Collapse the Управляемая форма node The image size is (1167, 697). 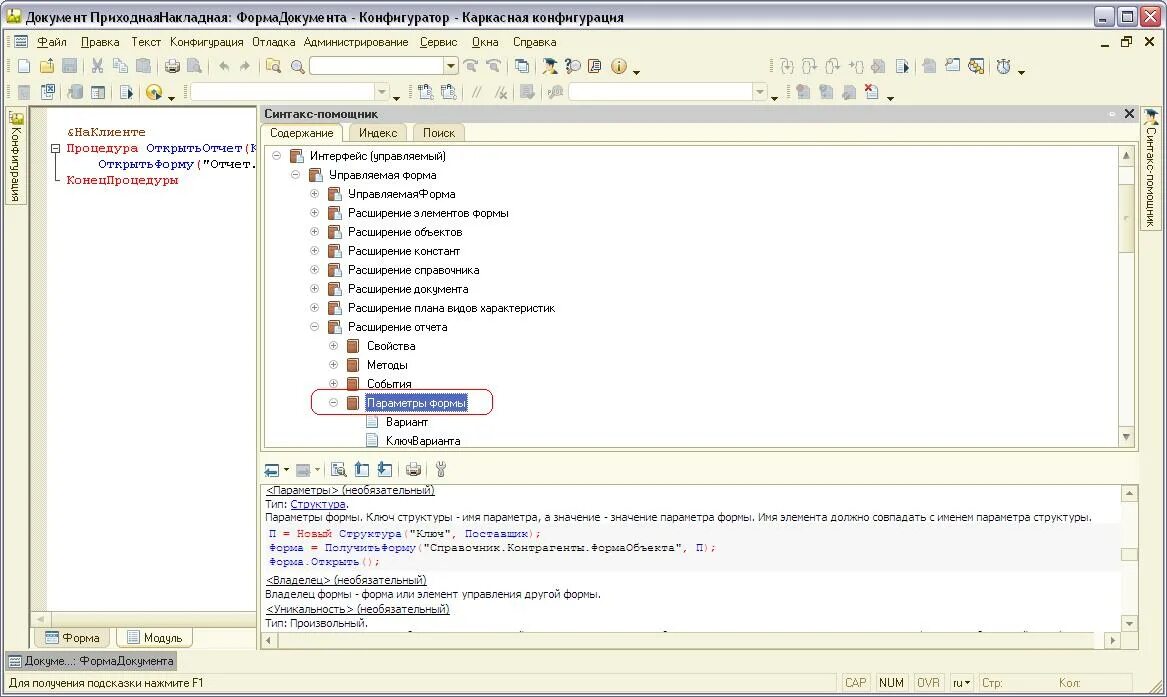click(295, 175)
